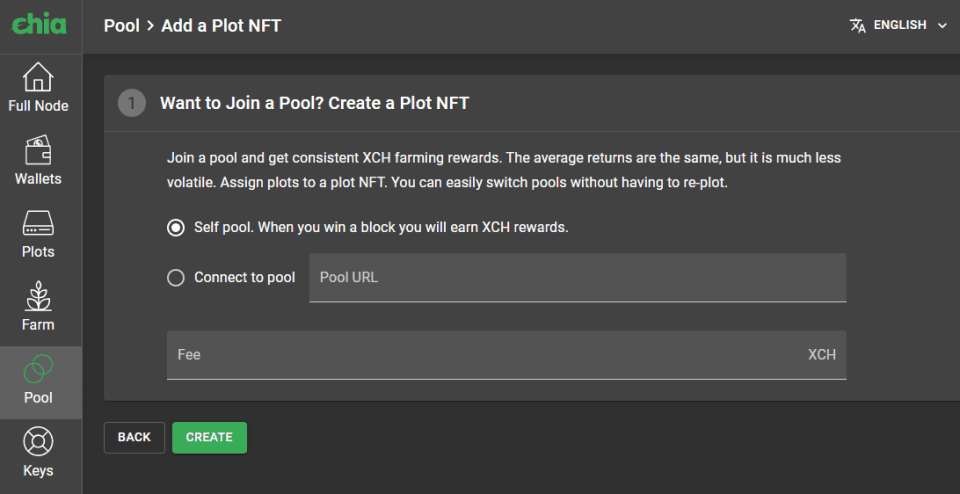The height and width of the screenshot is (494, 960).
Task: Choose the Connect to pool radio
Action: click(176, 278)
